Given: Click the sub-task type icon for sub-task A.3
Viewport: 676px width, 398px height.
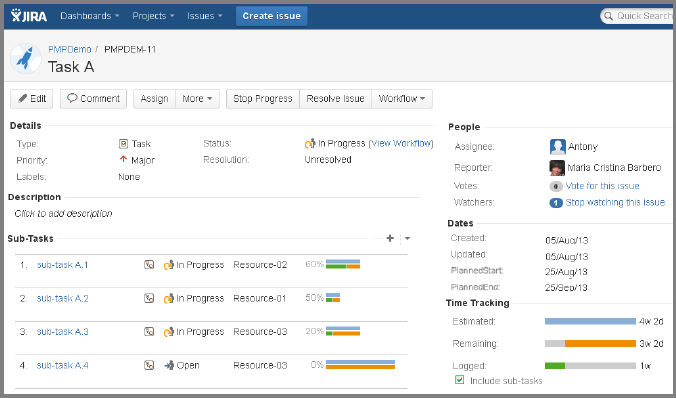Looking at the screenshot, I should 149,332.
